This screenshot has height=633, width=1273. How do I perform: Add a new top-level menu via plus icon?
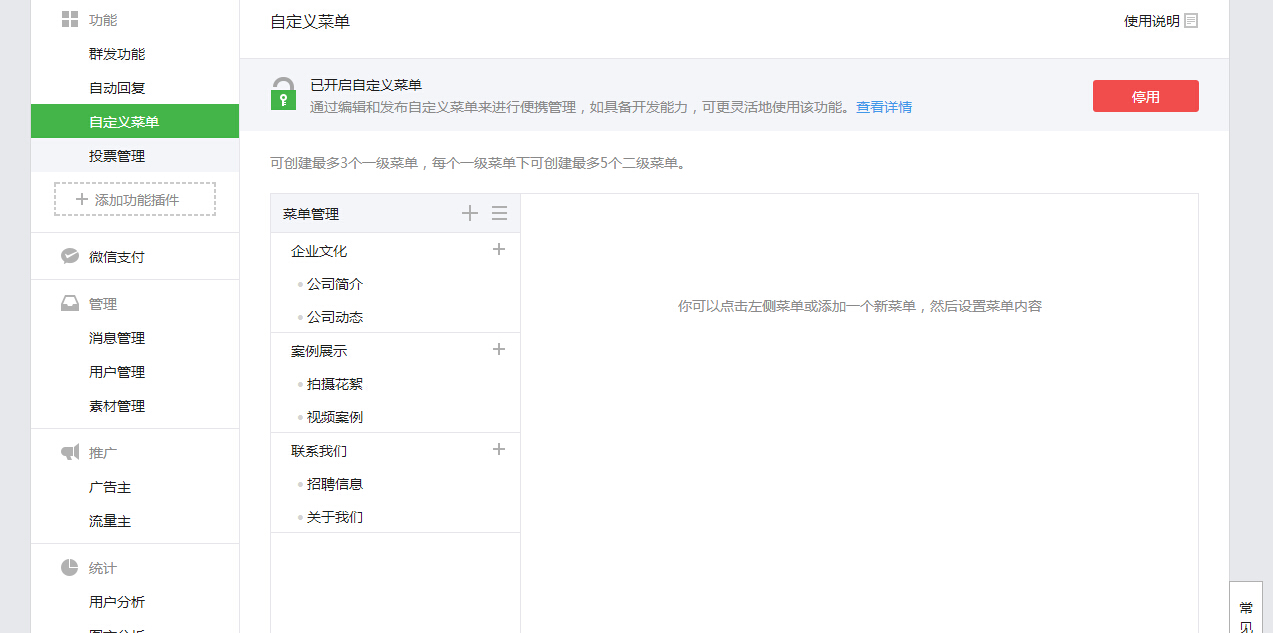[x=470, y=212]
